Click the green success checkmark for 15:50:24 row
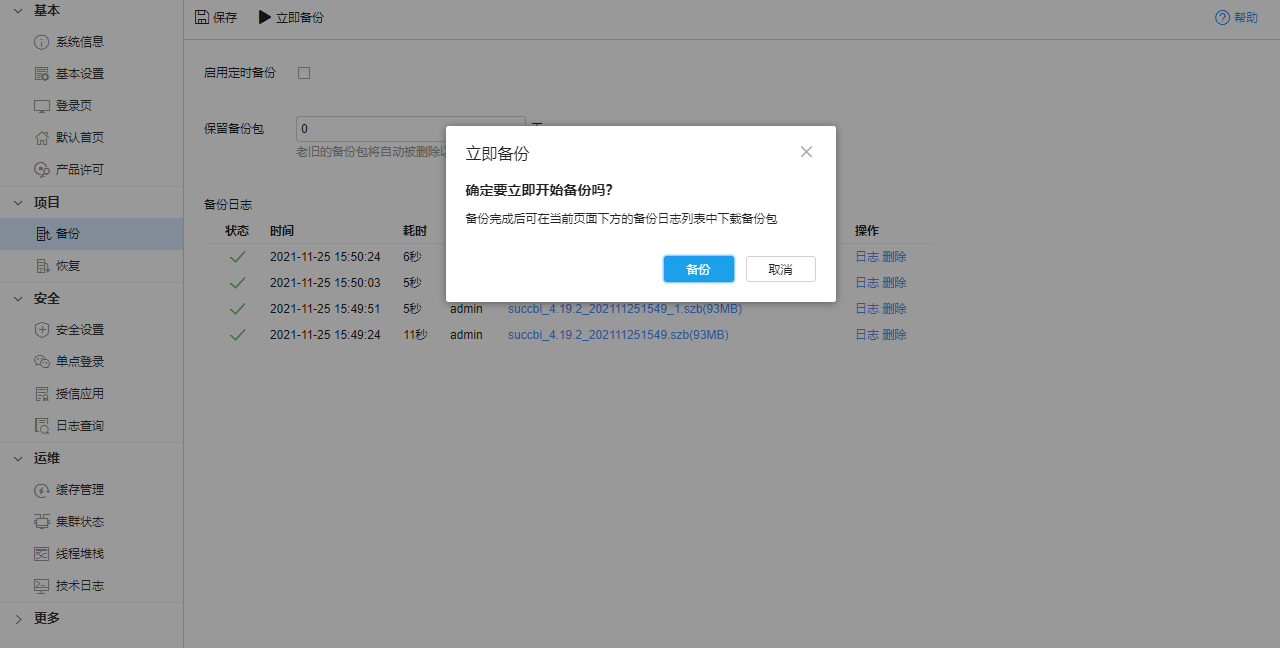Screen dimensions: 1280x648 pyautogui.click(x=237, y=257)
